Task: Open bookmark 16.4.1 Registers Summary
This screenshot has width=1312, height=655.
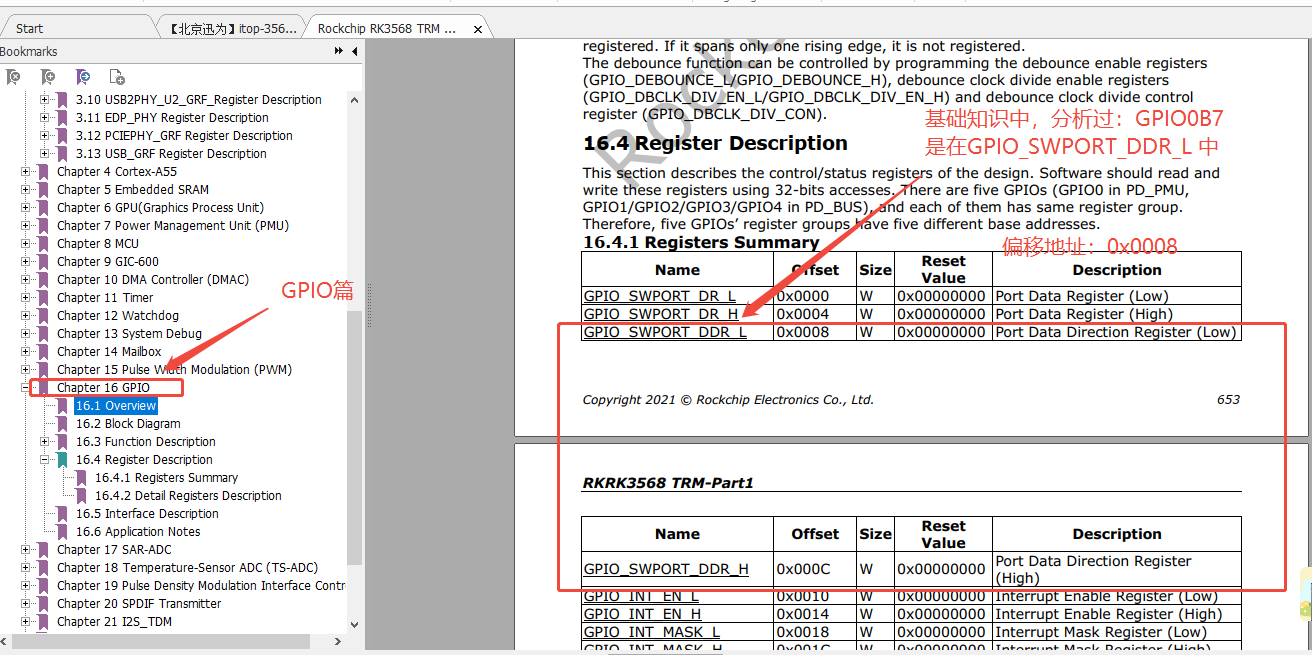Action: pos(166,478)
